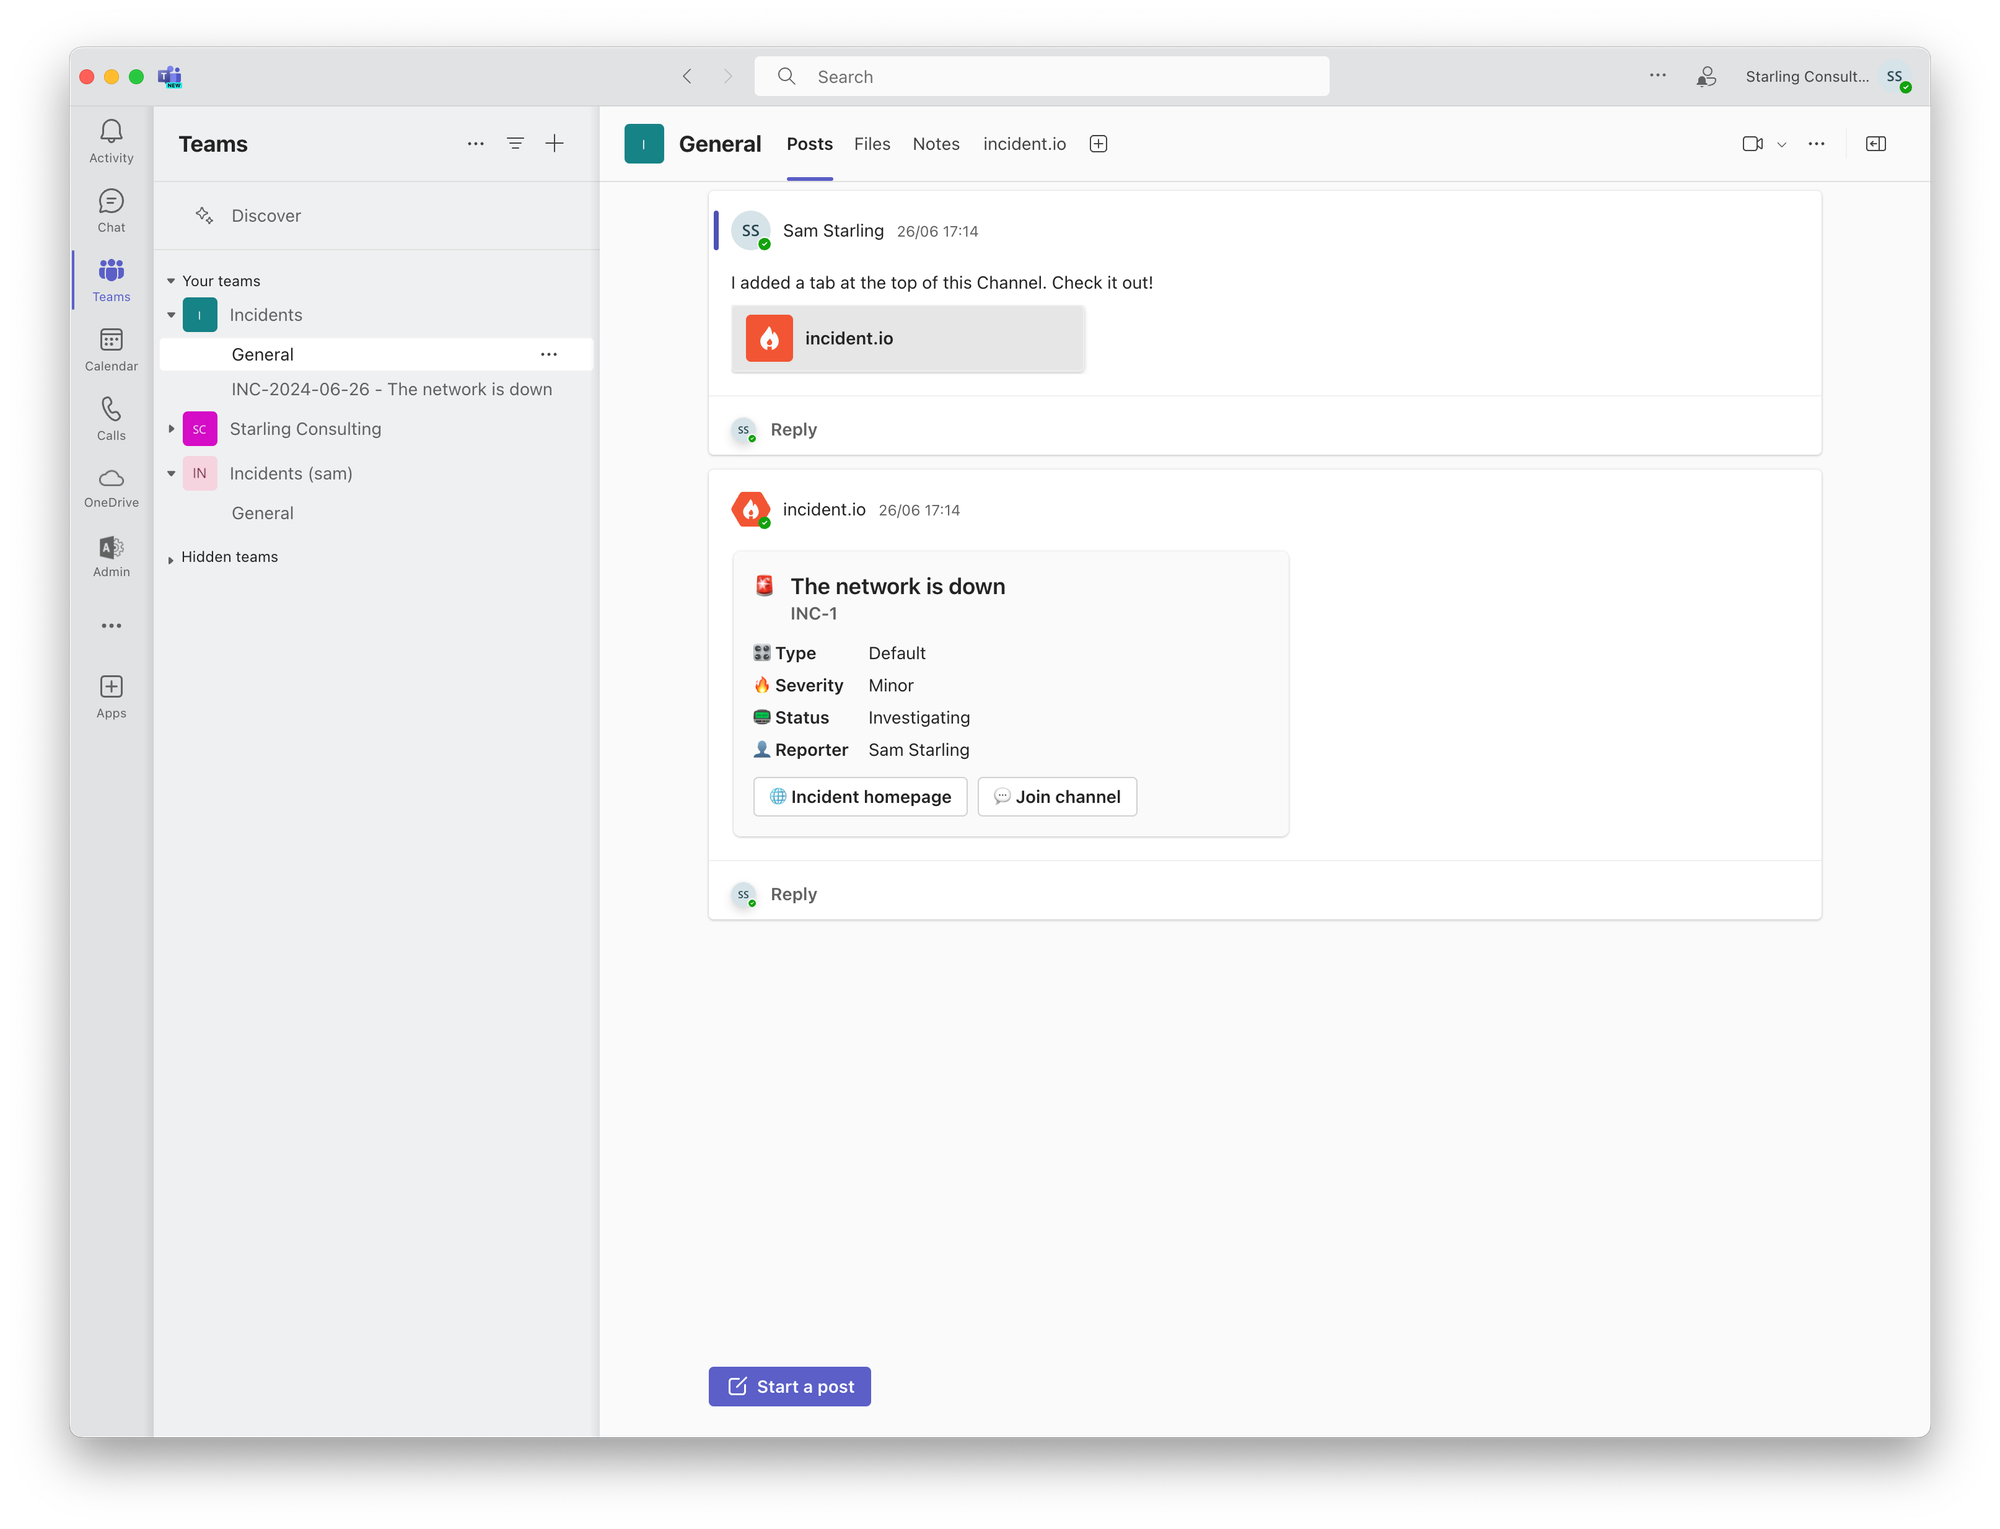2000x1529 pixels.
Task: Click in the Search field
Action: pyautogui.click(x=1040, y=77)
